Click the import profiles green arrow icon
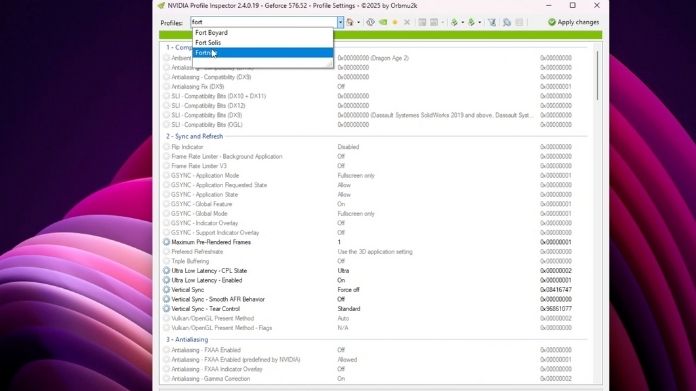Image resolution: width=696 pixels, height=391 pixels. pyautogui.click(x=471, y=22)
